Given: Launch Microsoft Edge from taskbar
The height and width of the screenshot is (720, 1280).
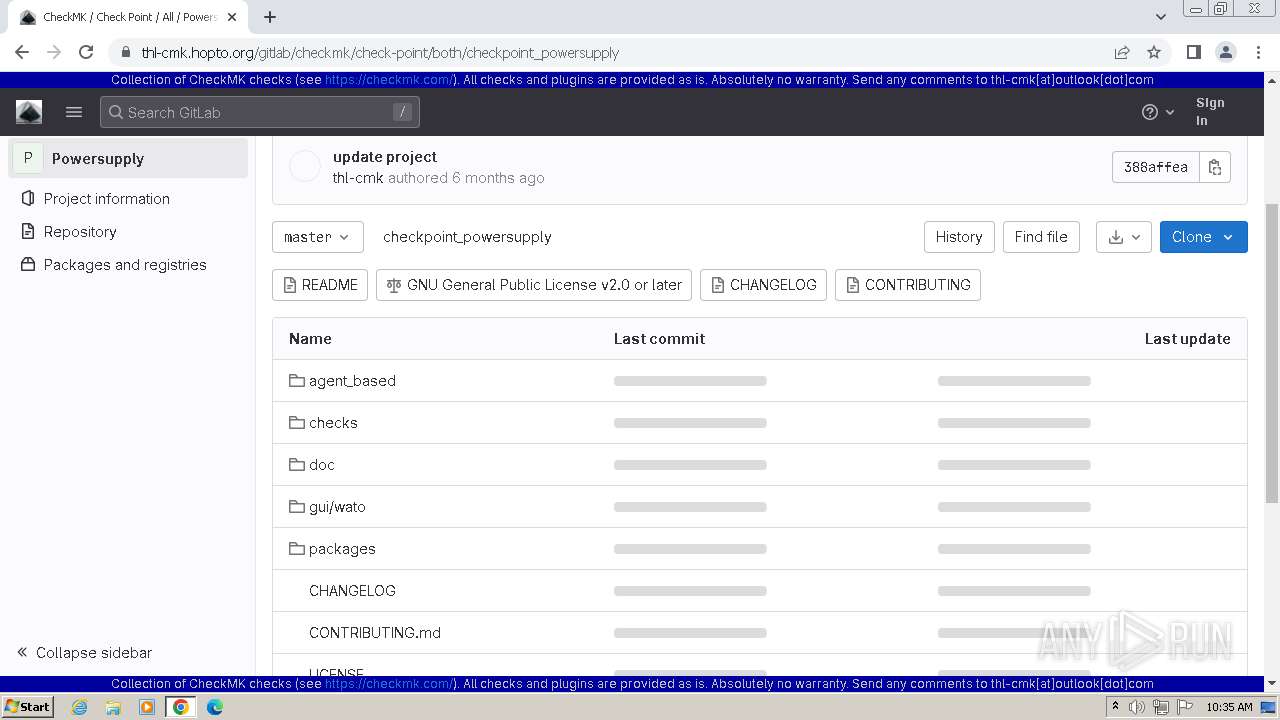Looking at the screenshot, I should (215, 707).
